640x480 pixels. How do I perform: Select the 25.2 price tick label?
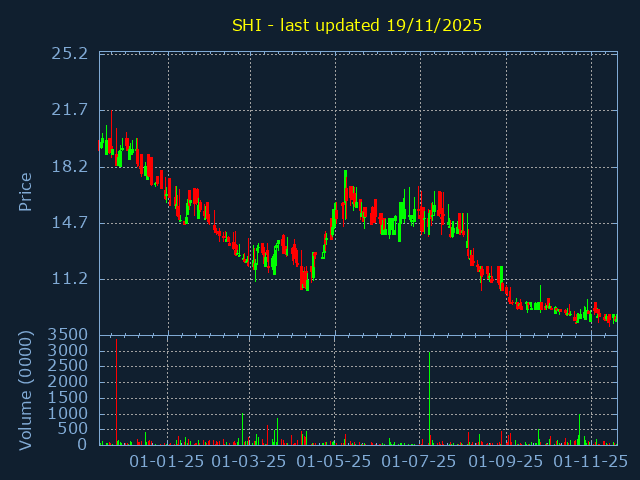click(x=70, y=53)
